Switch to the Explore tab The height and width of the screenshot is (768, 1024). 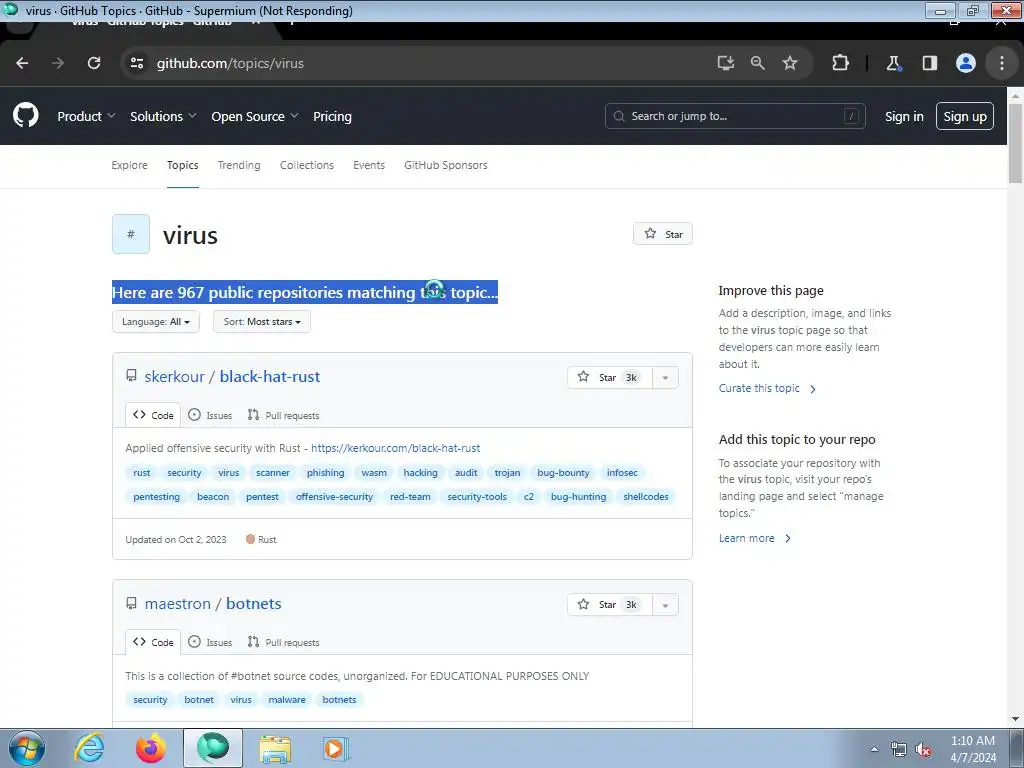point(129,165)
